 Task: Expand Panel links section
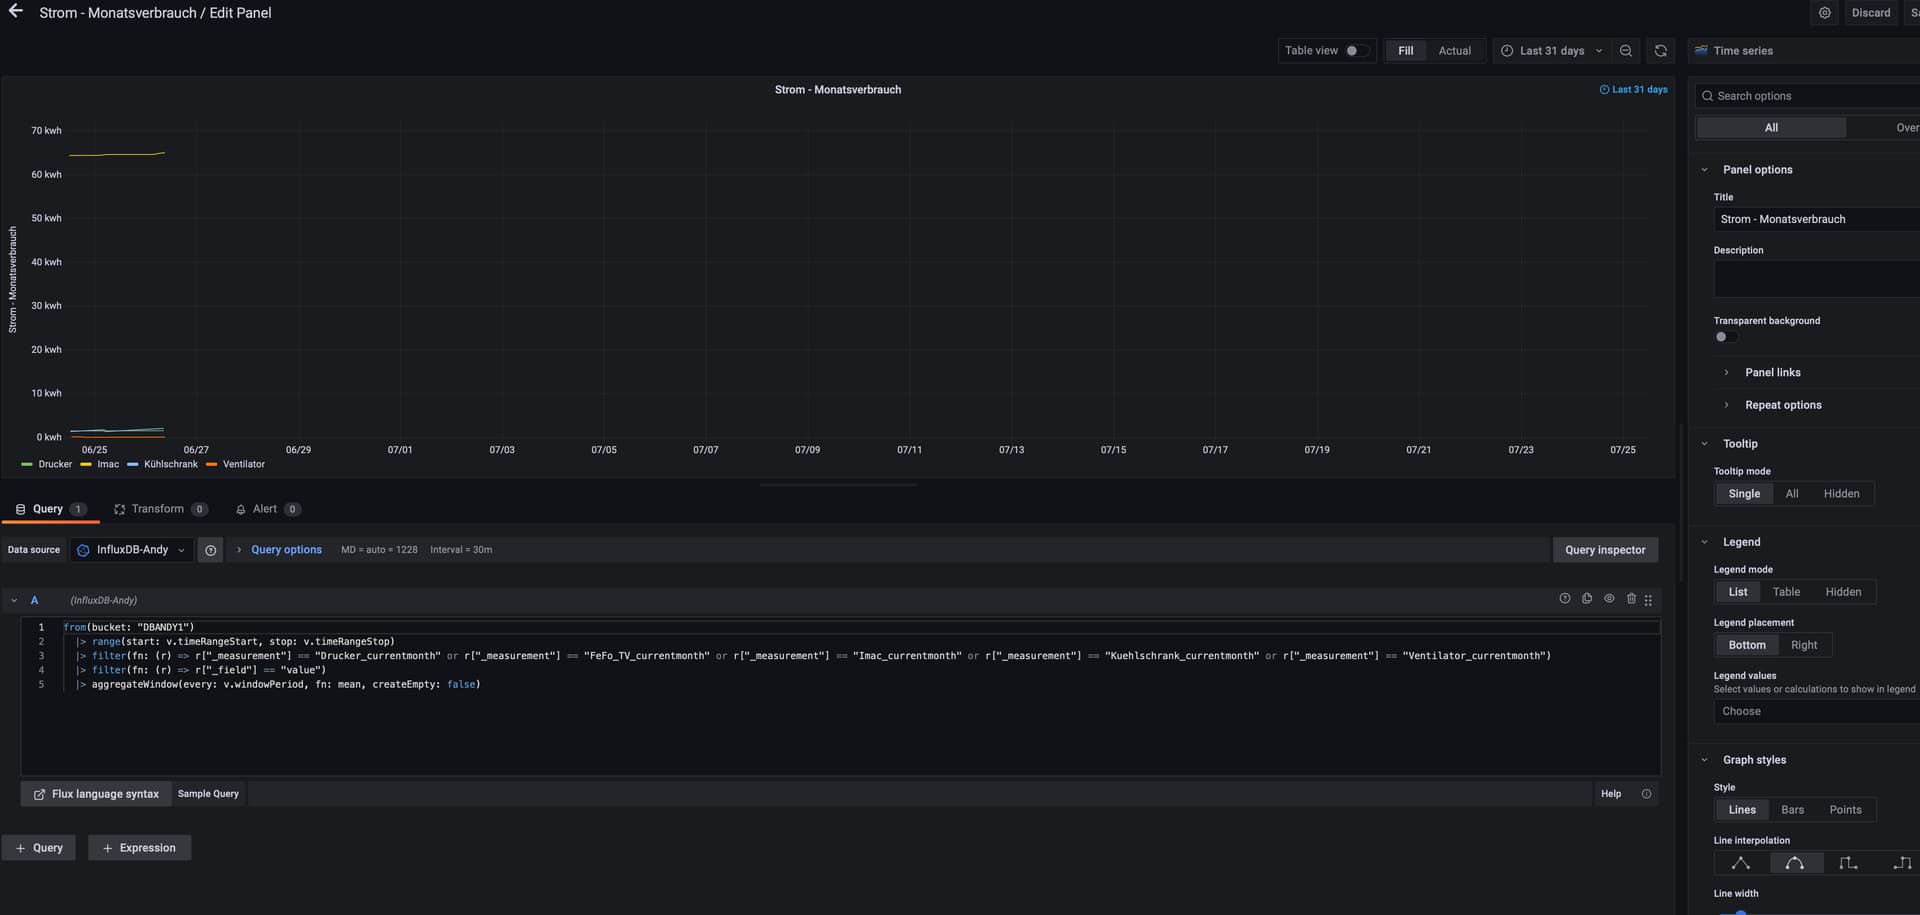pos(1772,372)
